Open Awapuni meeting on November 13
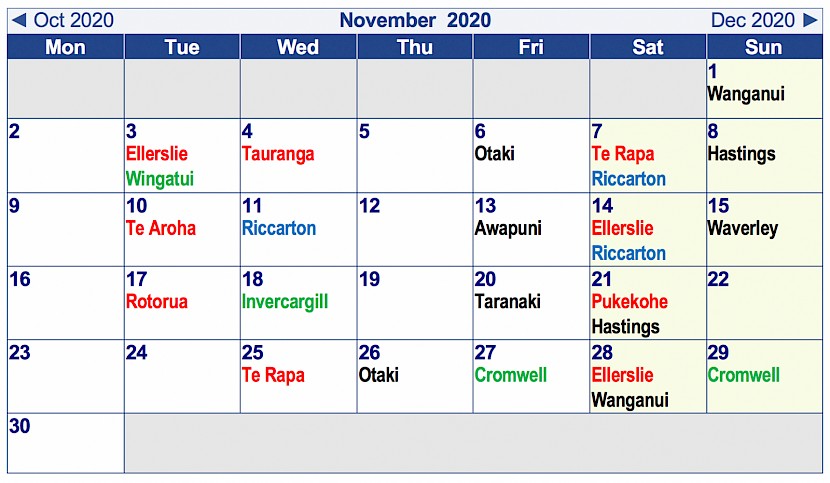The width and height of the screenshot is (830, 483). point(508,229)
